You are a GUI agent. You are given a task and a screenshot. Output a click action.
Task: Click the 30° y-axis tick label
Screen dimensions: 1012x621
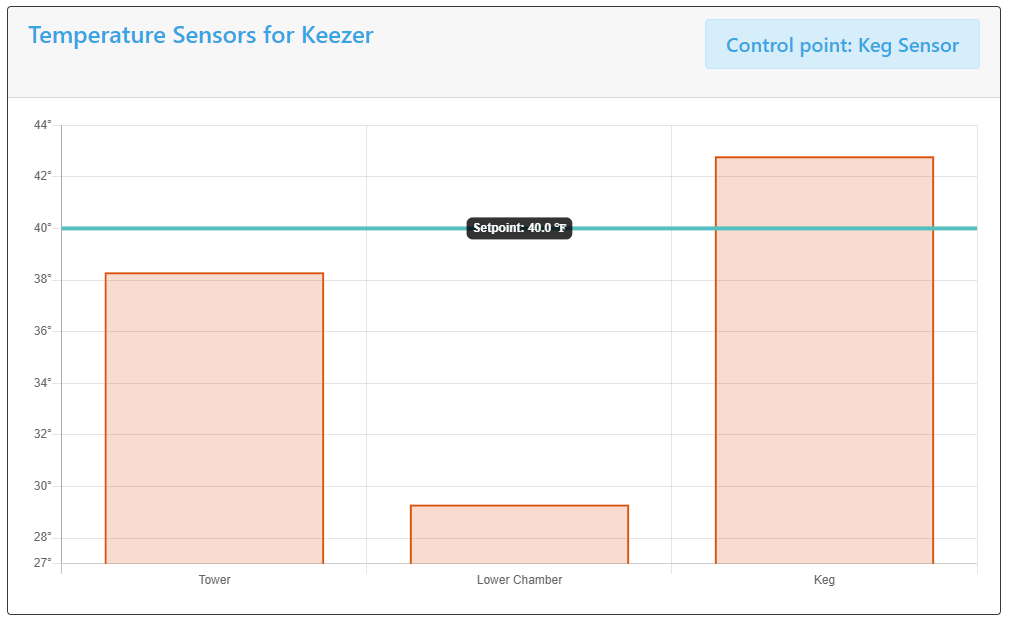tap(43, 485)
